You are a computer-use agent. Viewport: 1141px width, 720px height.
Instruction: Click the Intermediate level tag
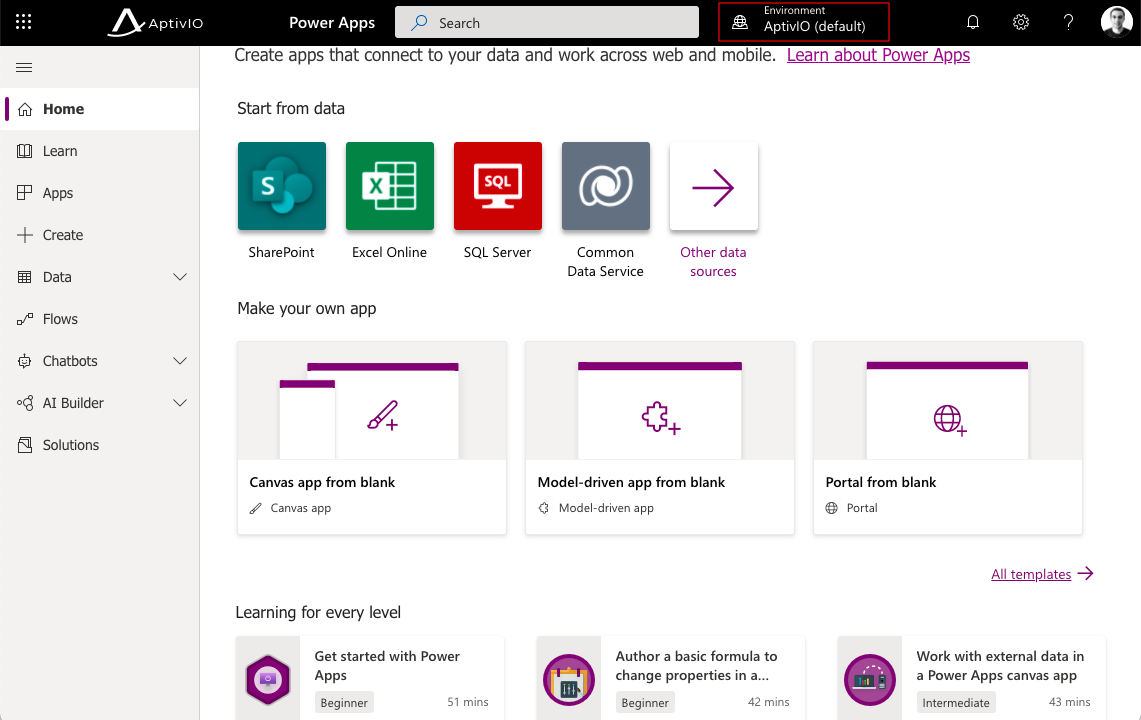955,703
